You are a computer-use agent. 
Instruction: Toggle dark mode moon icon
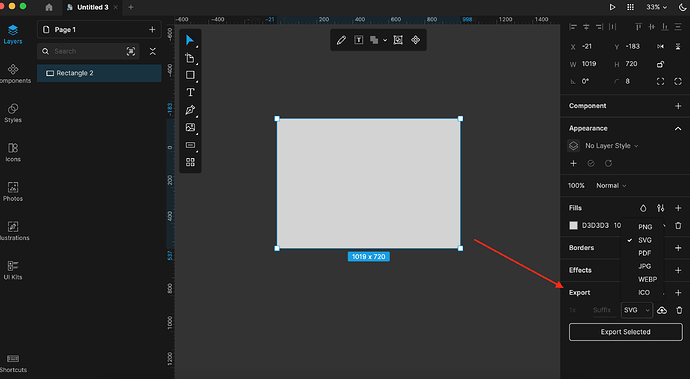pos(683,7)
